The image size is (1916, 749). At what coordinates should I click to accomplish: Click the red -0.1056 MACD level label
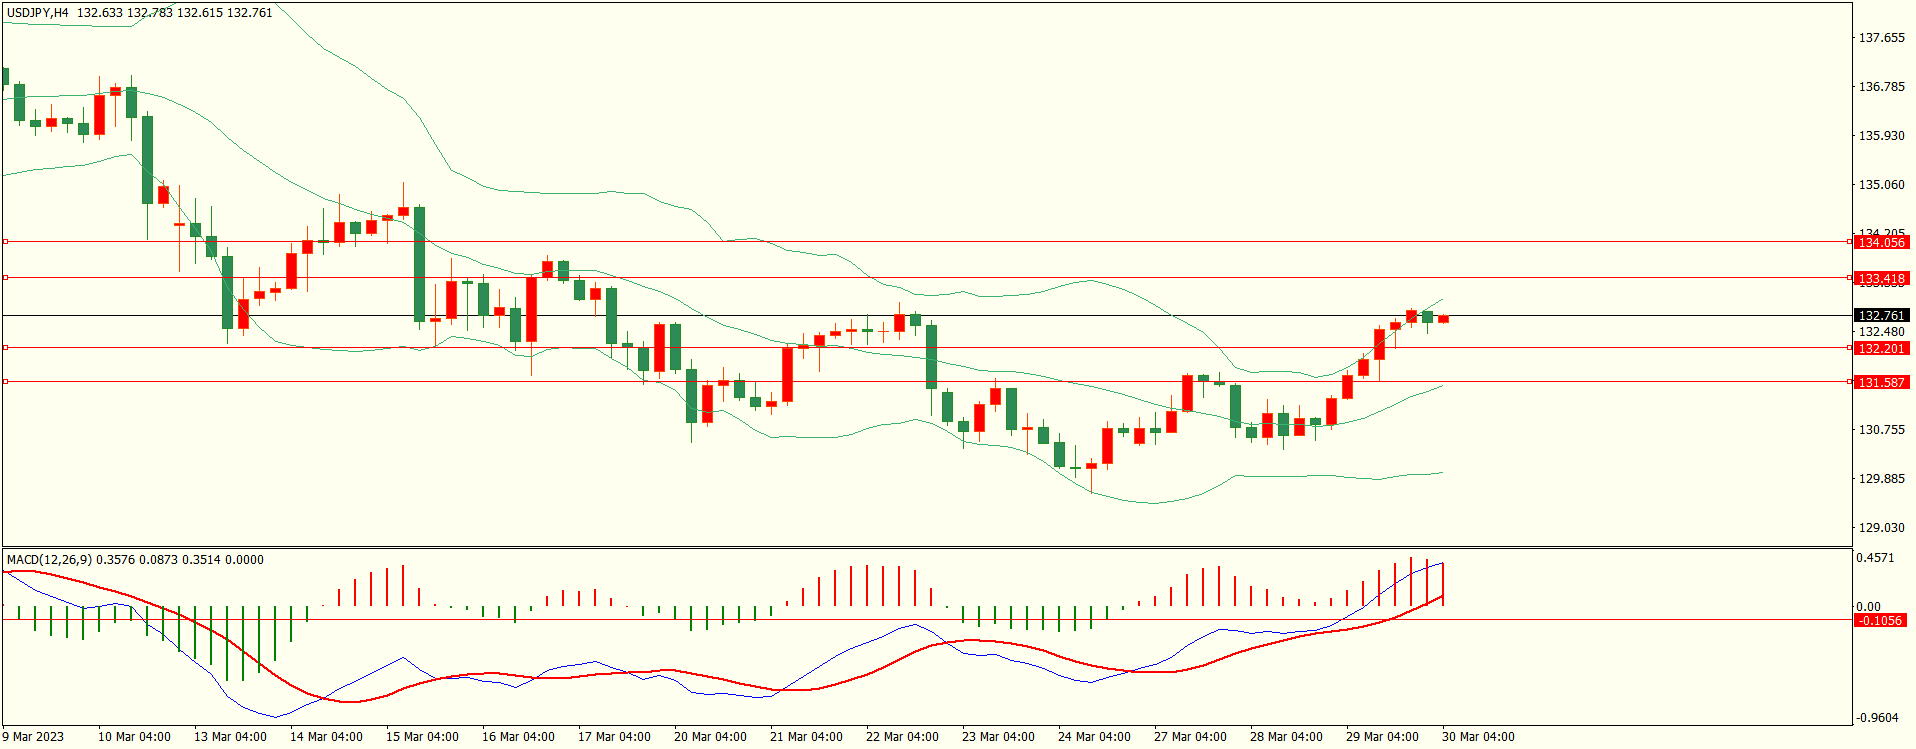tap(1880, 621)
